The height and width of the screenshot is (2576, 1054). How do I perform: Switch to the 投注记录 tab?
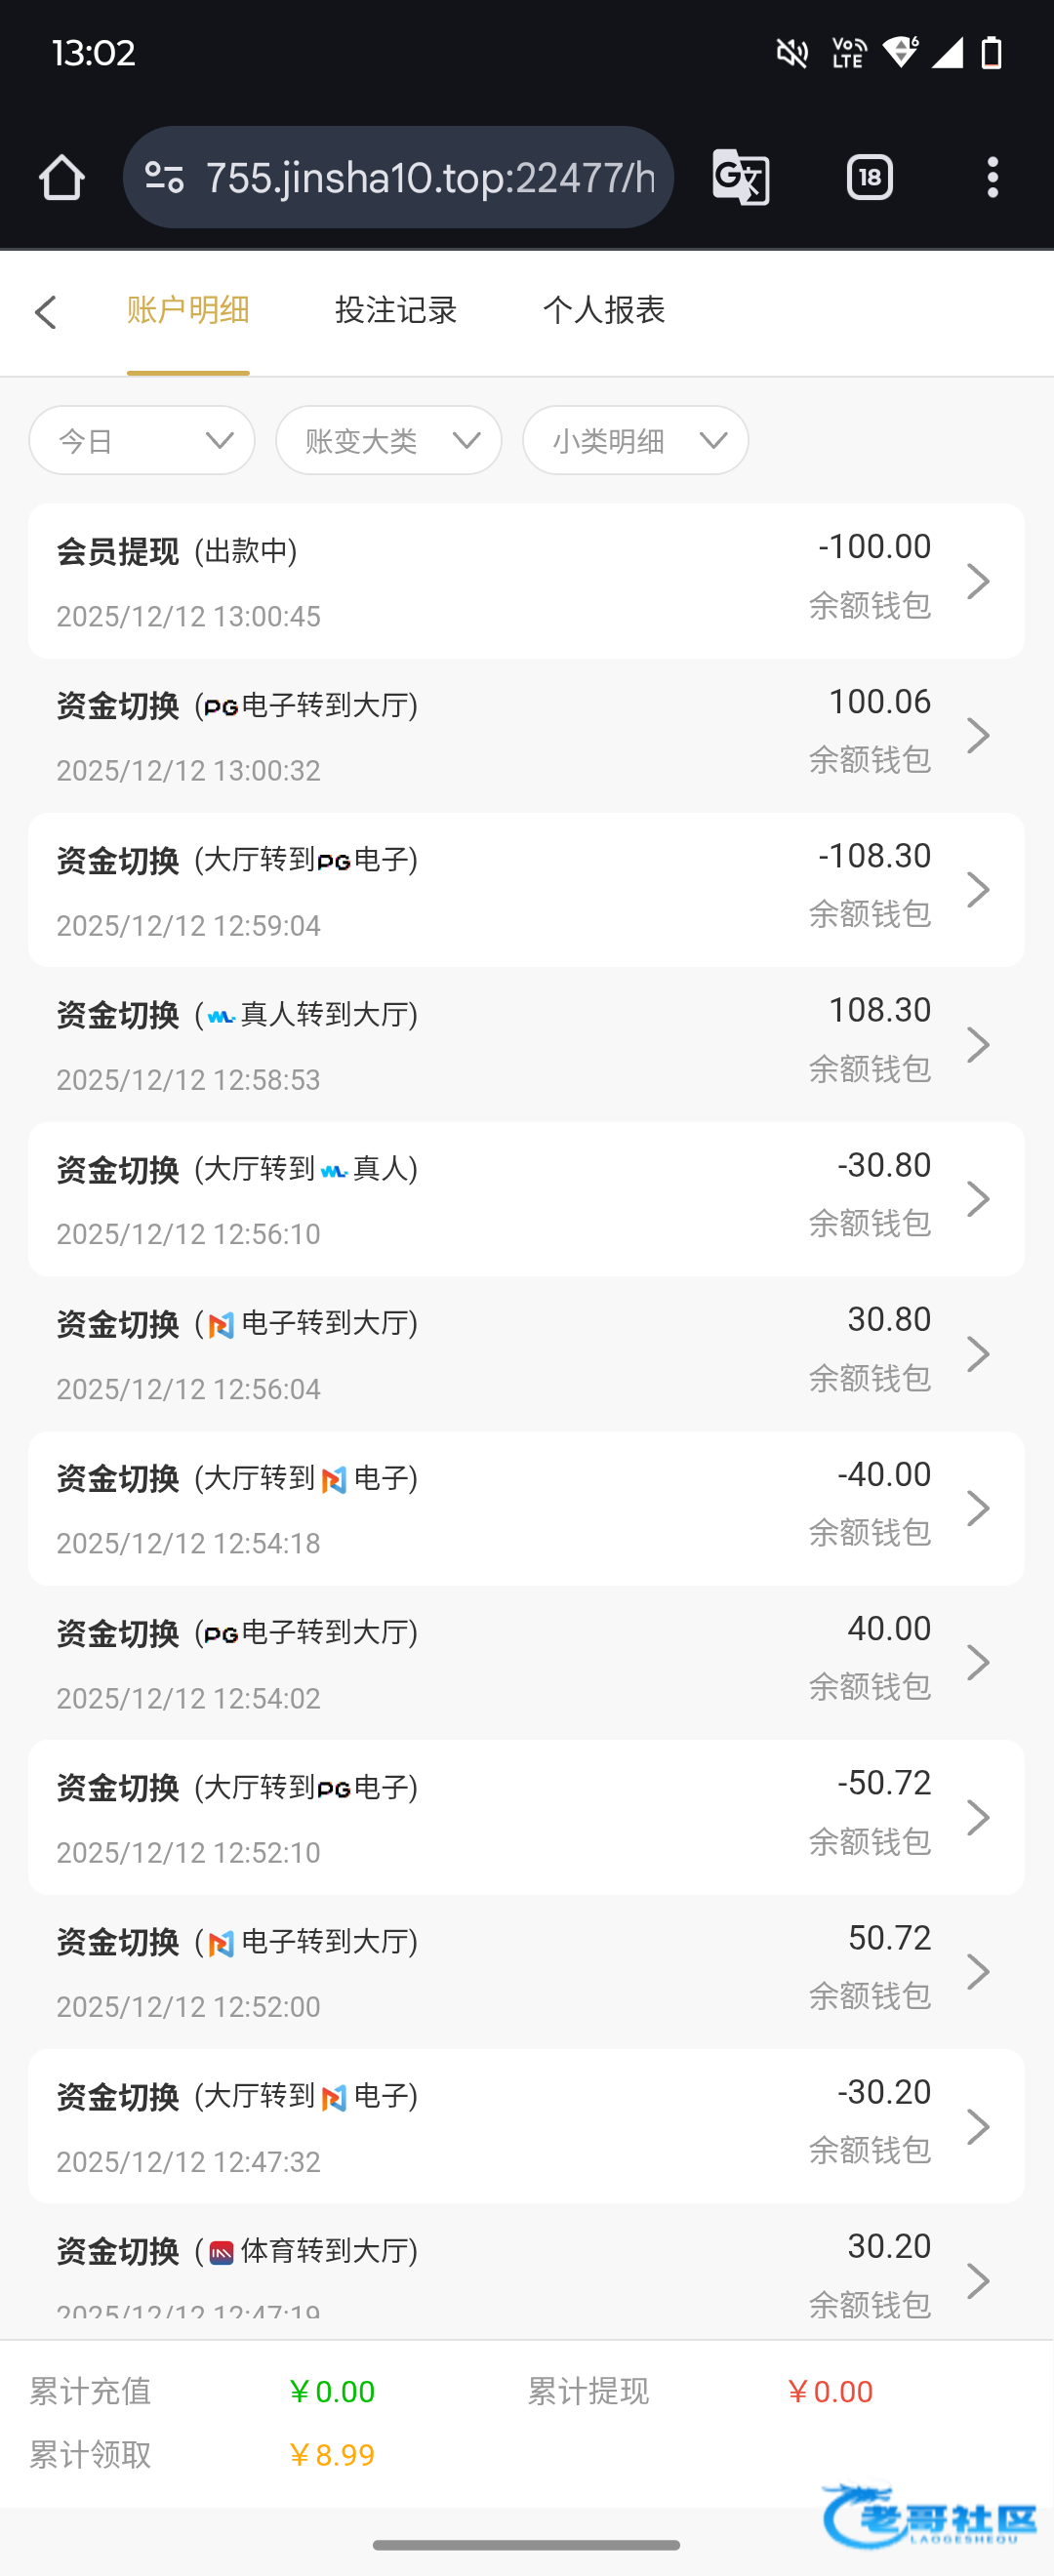(x=395, y=310)
